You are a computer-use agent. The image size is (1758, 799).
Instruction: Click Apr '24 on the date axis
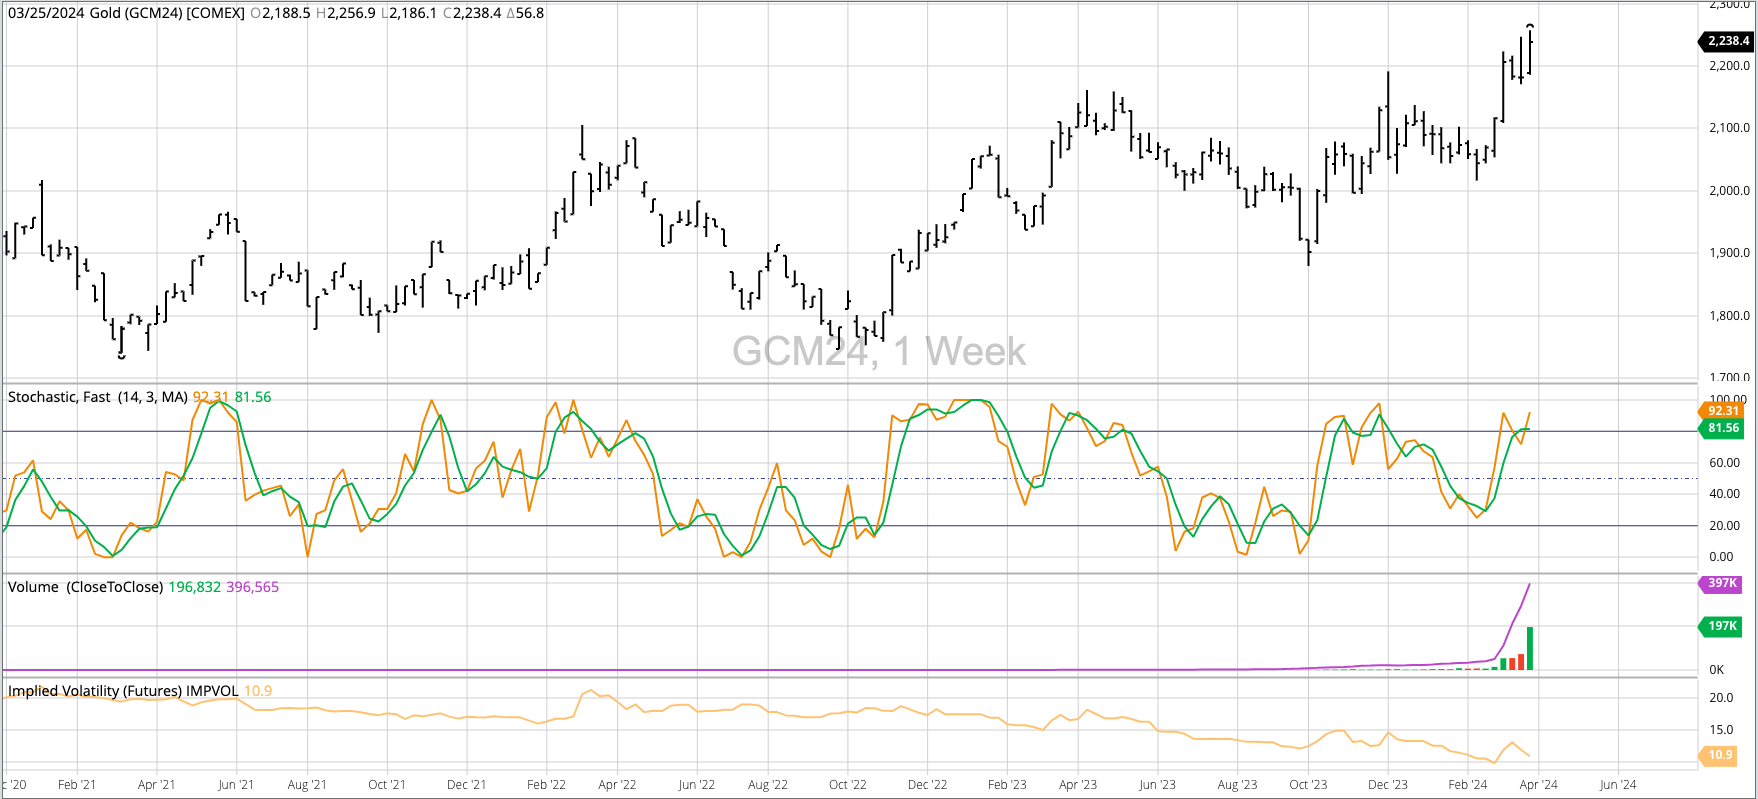click(x=1538, y=785)
